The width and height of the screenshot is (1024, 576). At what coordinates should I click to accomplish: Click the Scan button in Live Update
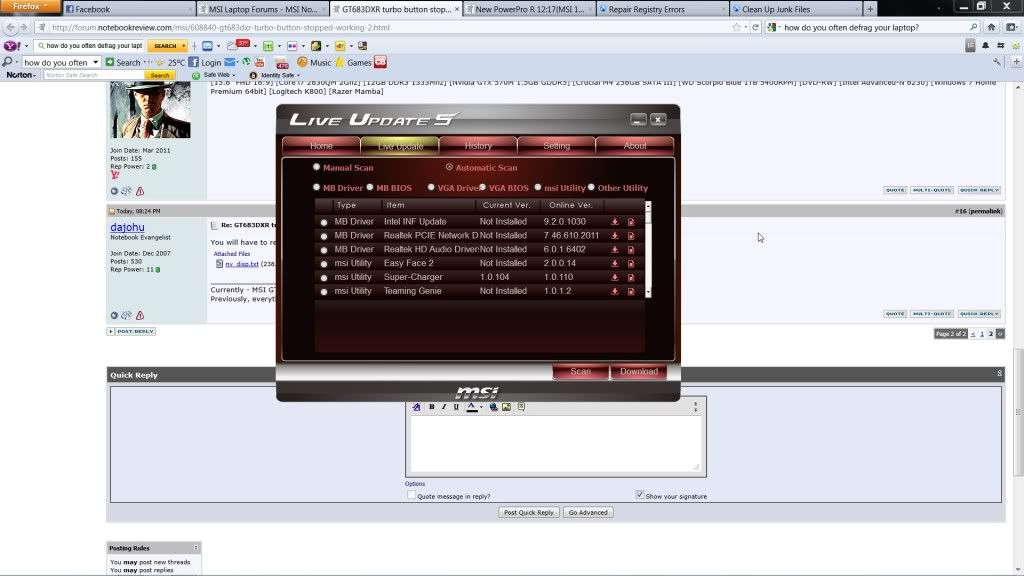click(581, 372)
